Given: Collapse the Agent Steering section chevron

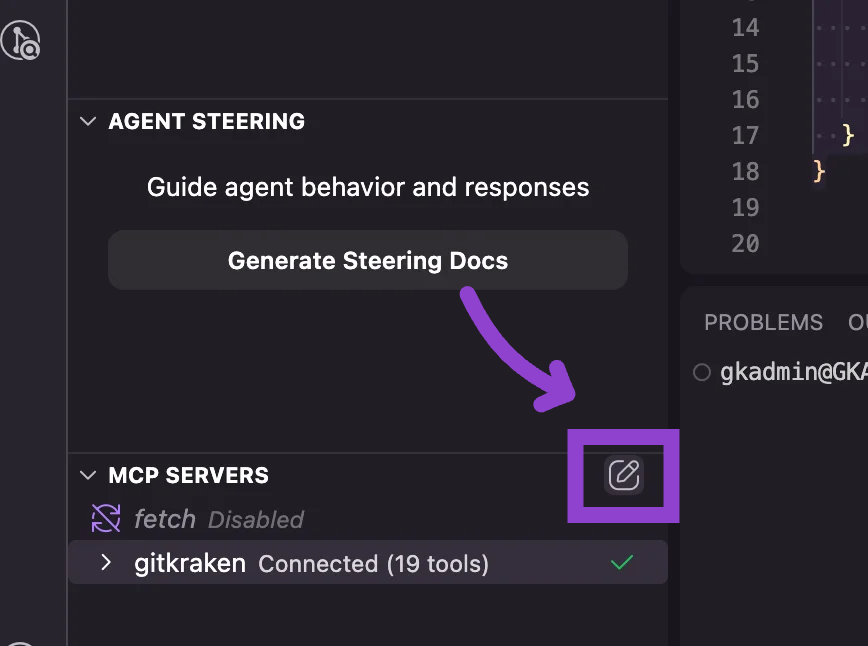Looking at the screenshot, I should tap(89, 122).
